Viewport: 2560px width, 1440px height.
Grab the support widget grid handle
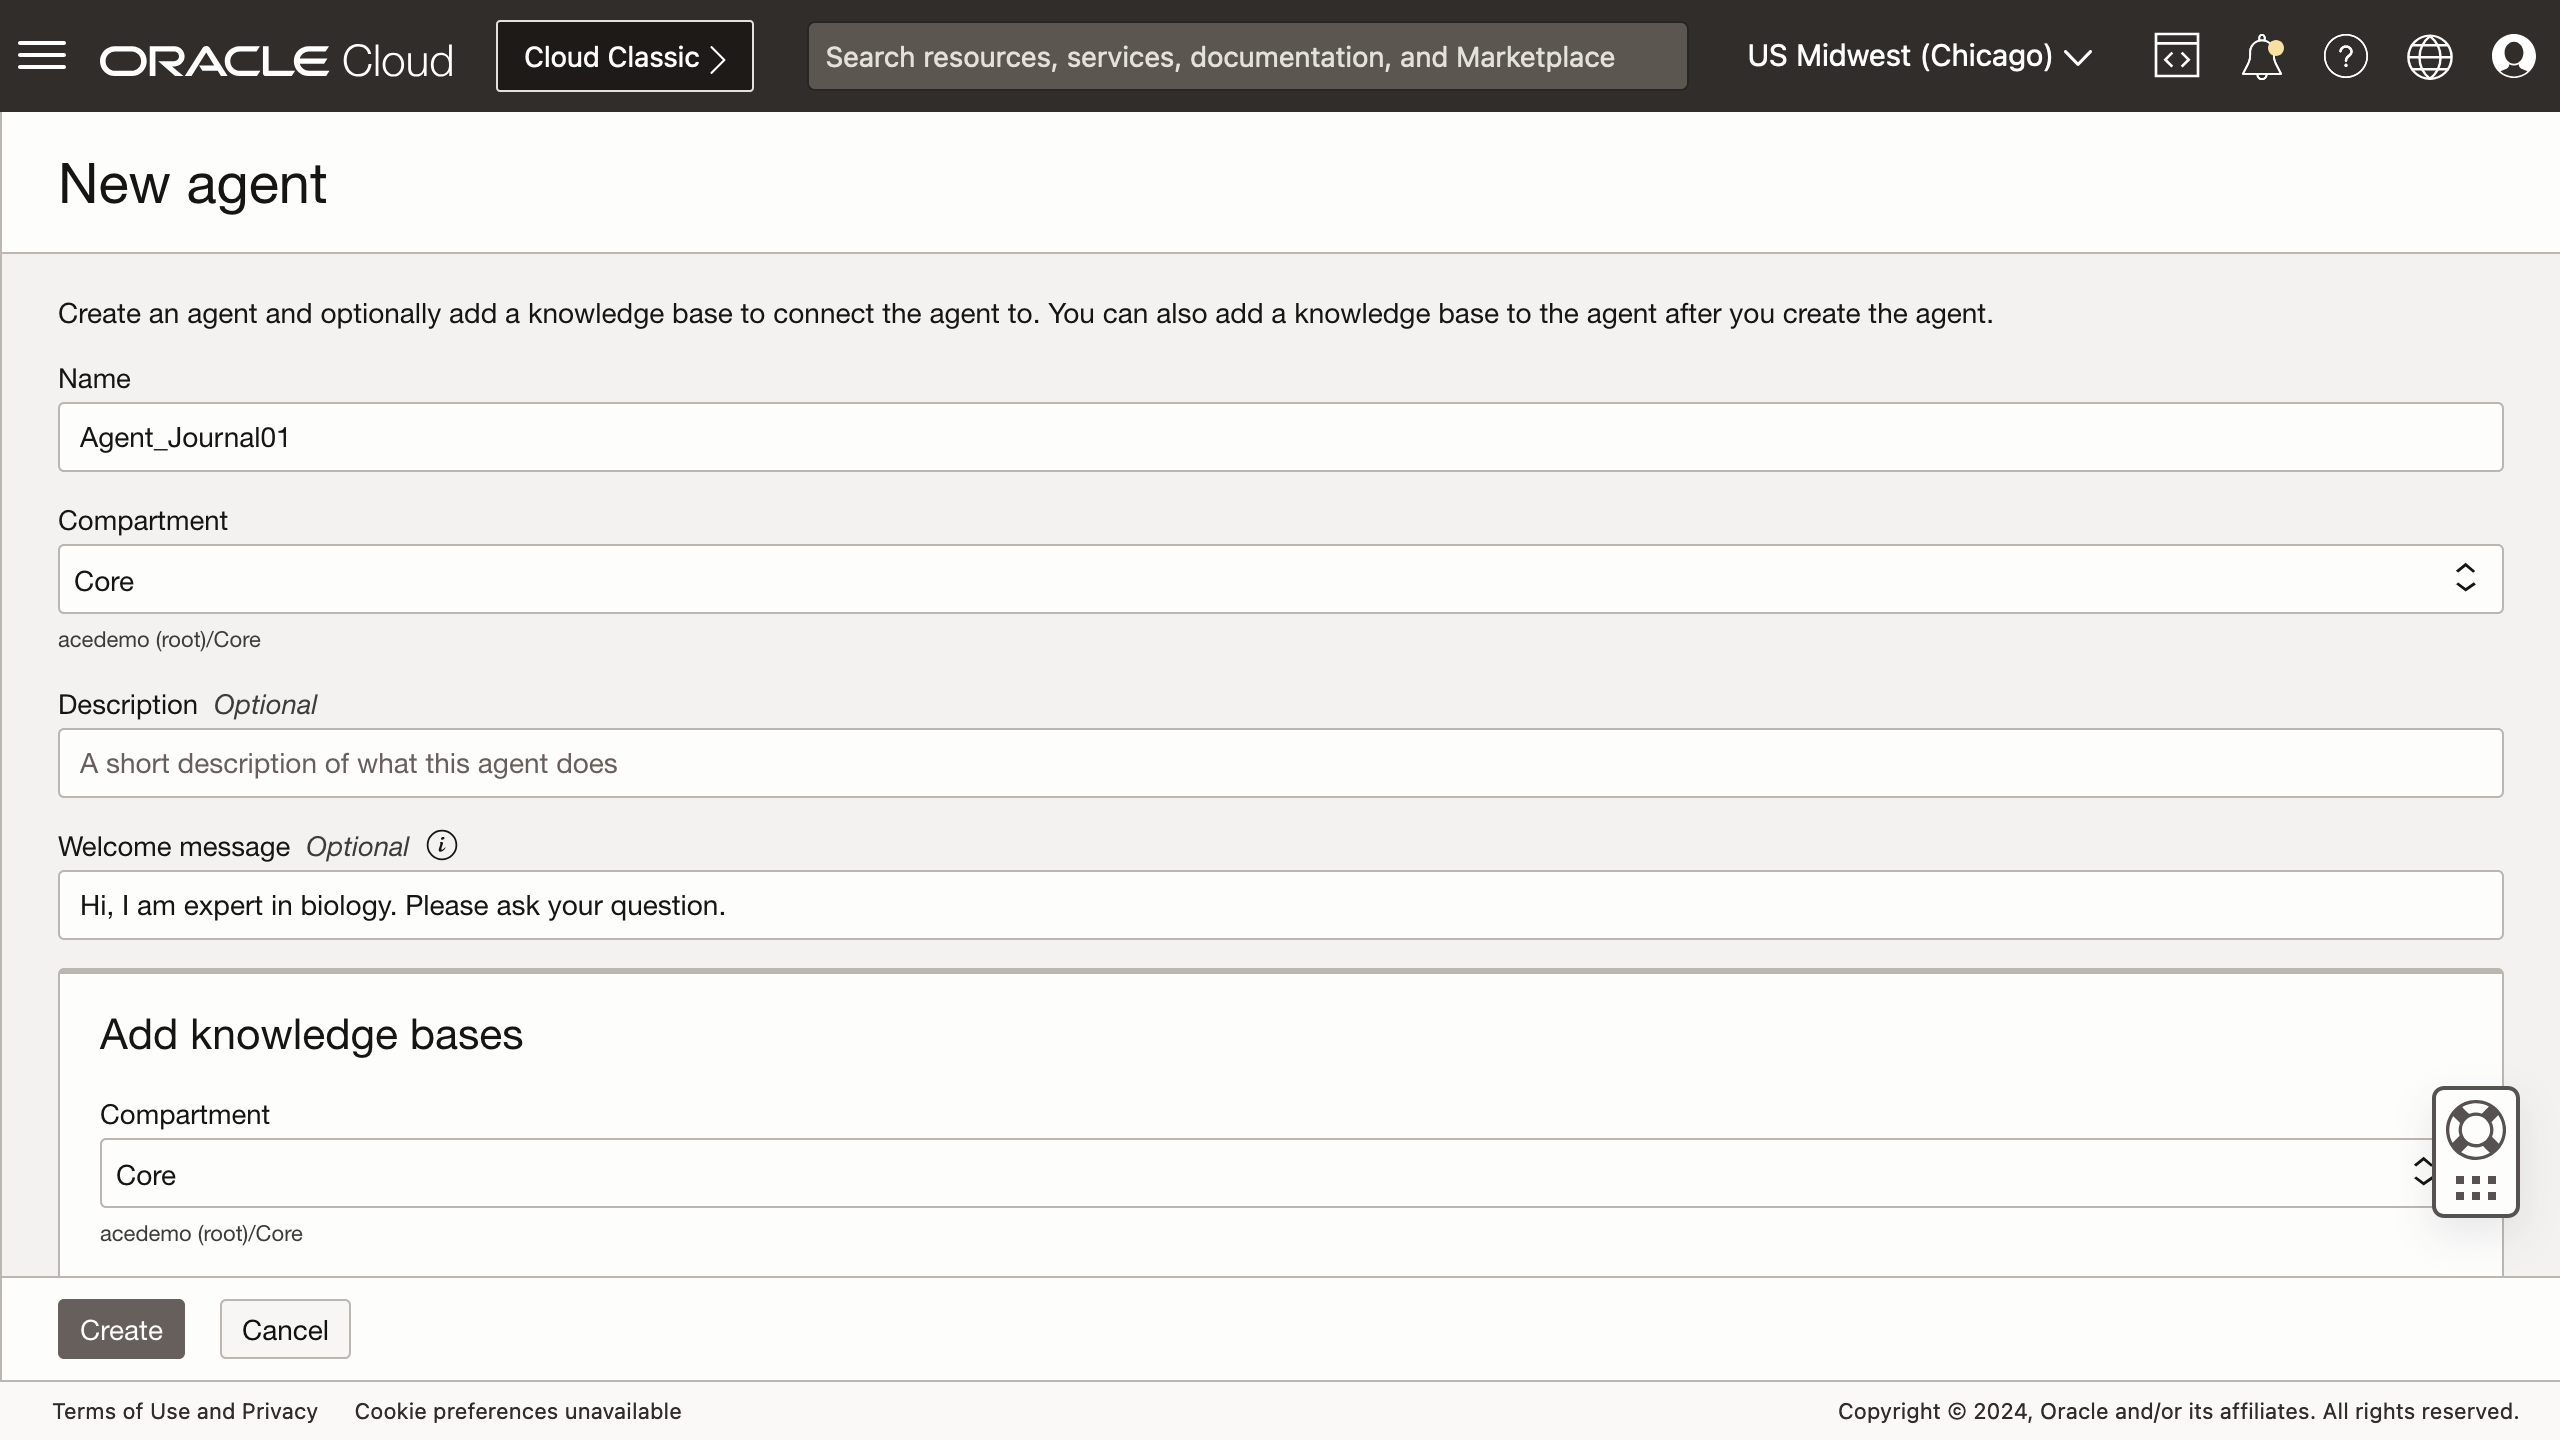2476,1188
